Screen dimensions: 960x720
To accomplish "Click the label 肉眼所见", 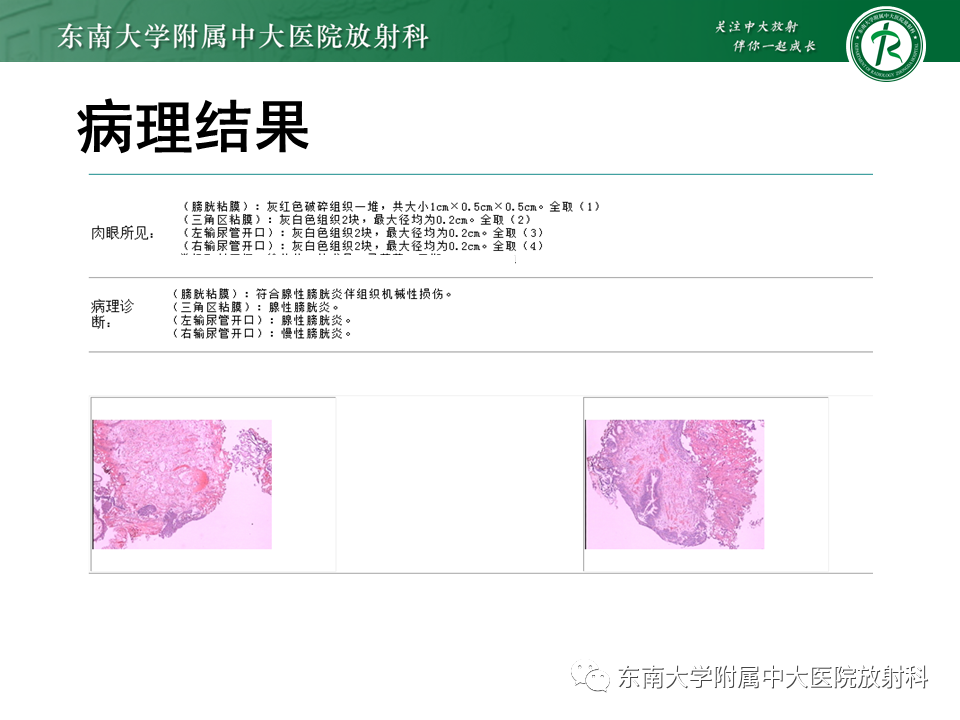I will (122, 233).
